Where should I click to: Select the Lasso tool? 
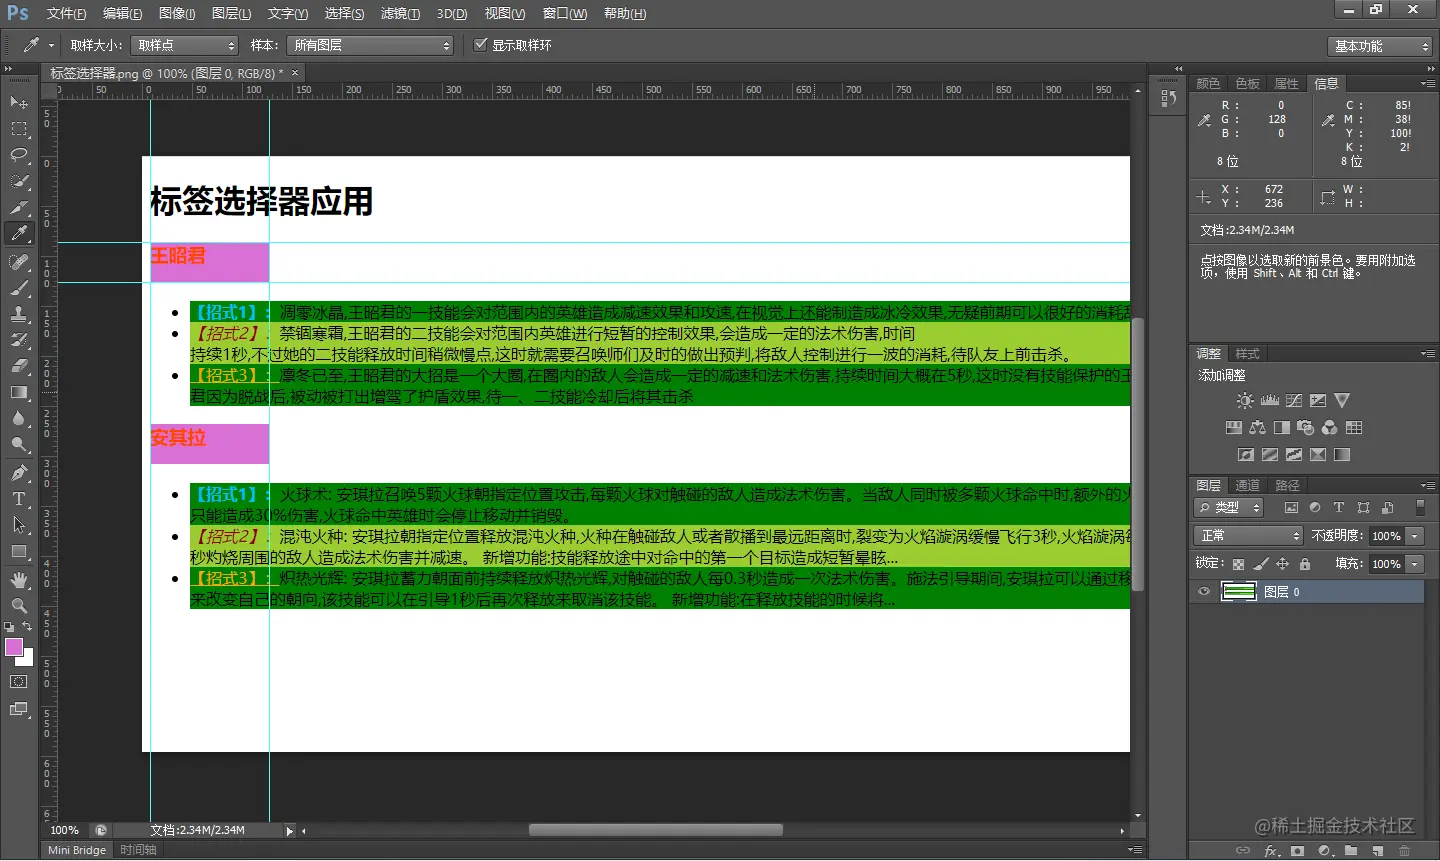[19, 155]
